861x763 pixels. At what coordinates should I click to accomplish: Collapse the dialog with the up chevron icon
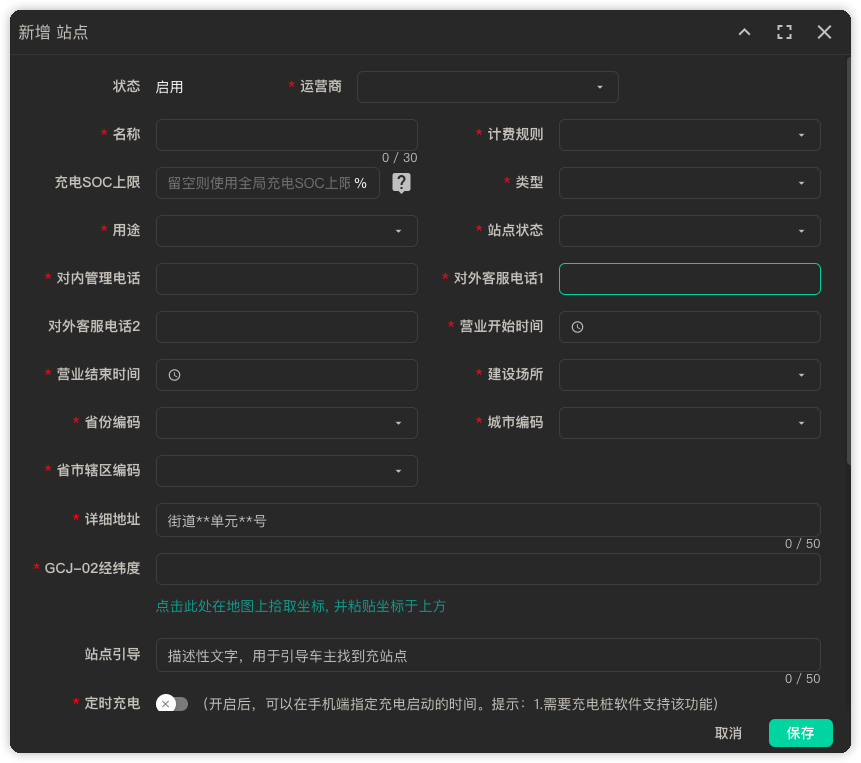pyautogui.click(x=744, y=32)
